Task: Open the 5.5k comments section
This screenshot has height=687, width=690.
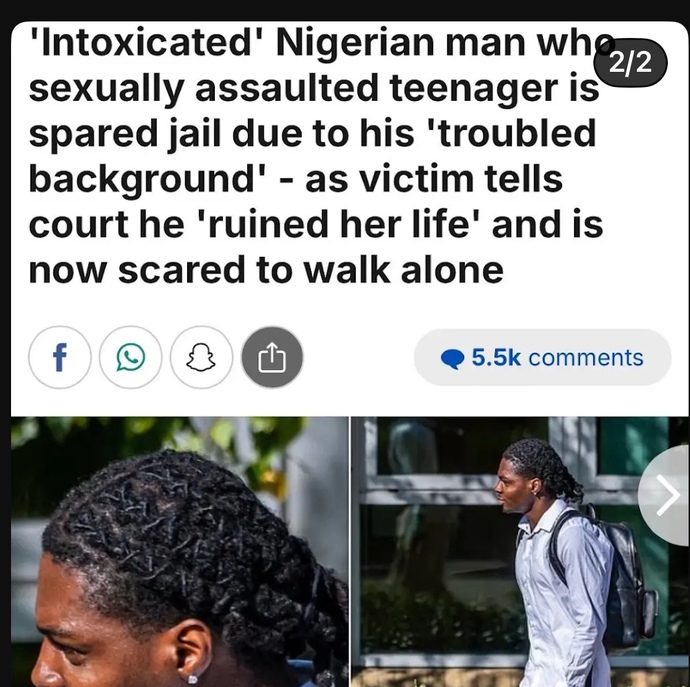Action: (542, 357)
